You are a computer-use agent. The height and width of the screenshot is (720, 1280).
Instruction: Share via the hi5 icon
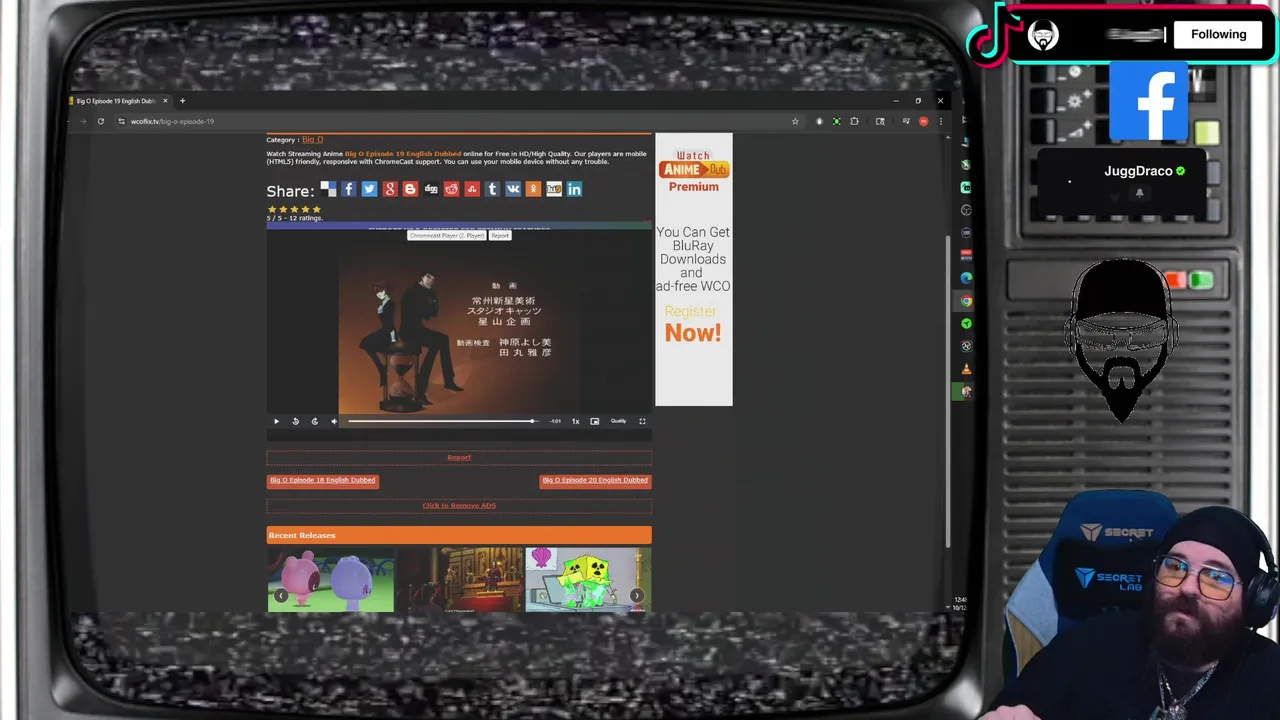(x=554, y=189)
